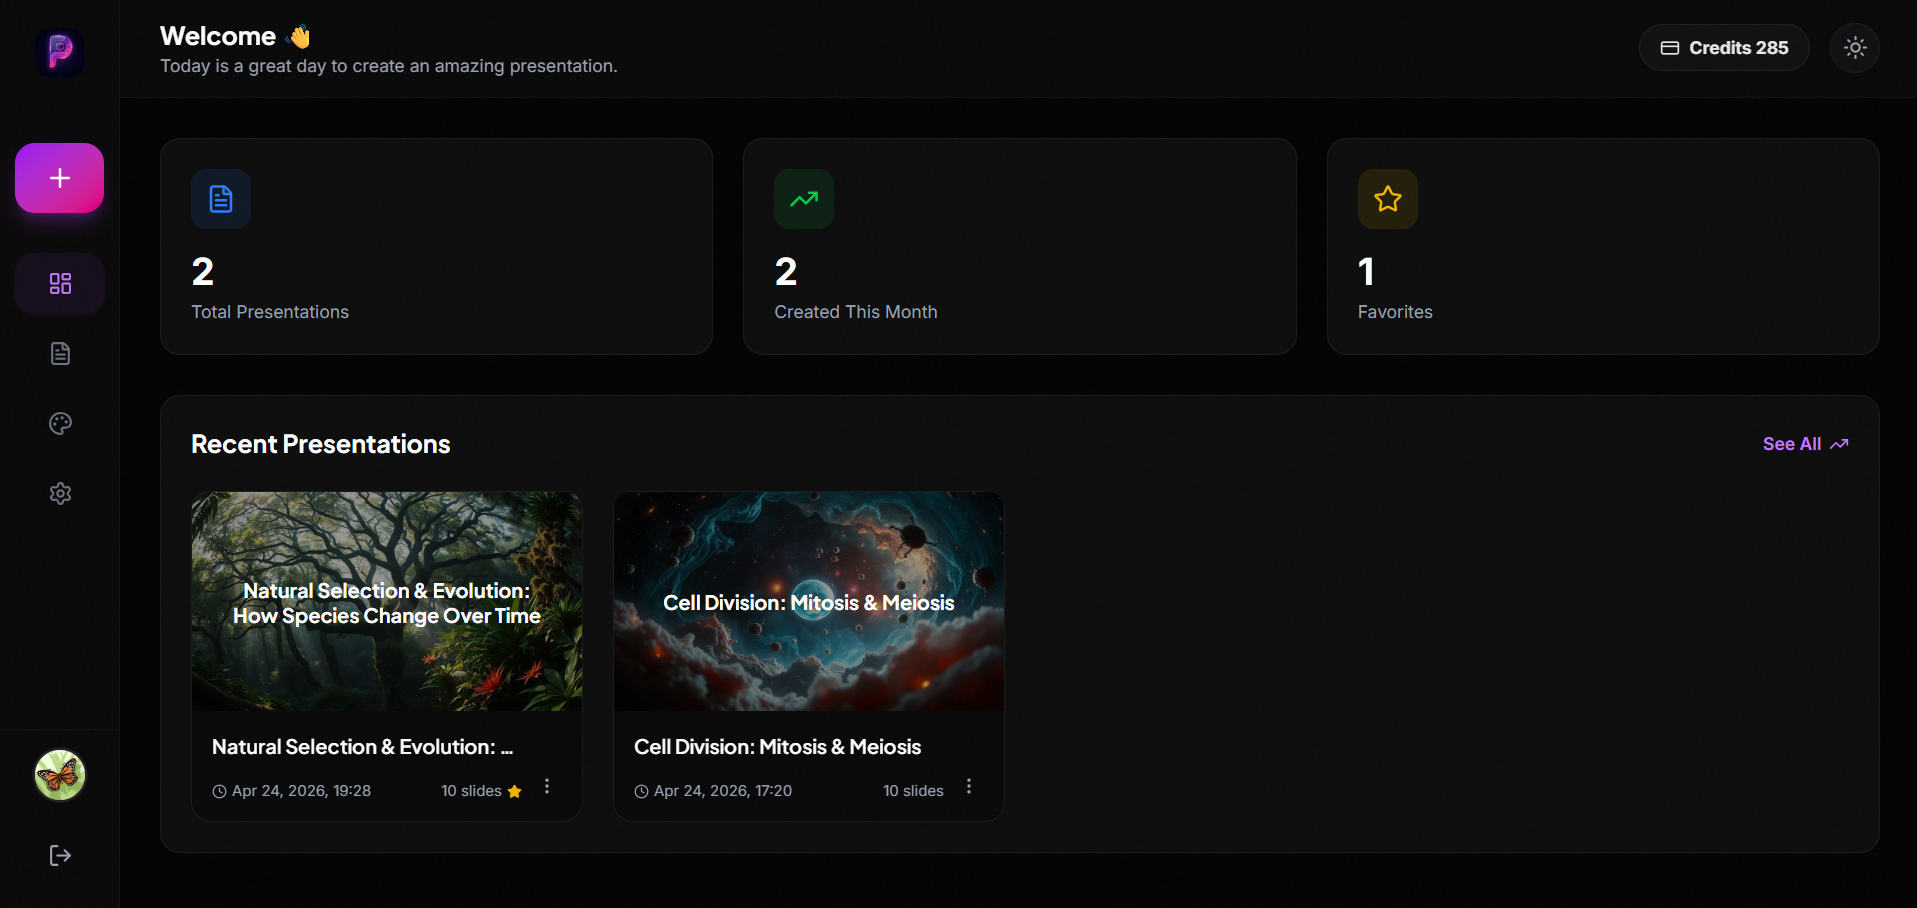The width and height of the screenshot is (1917, 908).
Task: Click the 'Welcome' heading
Action: (218, 36)
